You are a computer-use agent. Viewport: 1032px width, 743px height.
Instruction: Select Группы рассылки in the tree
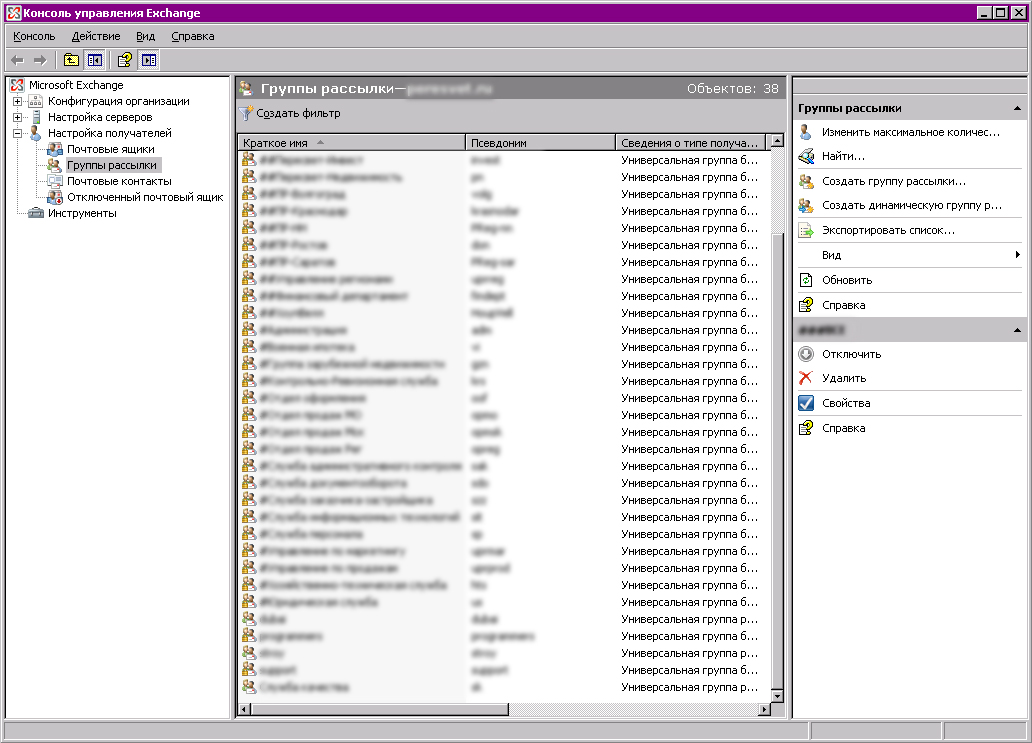click(x=112, y=165)
